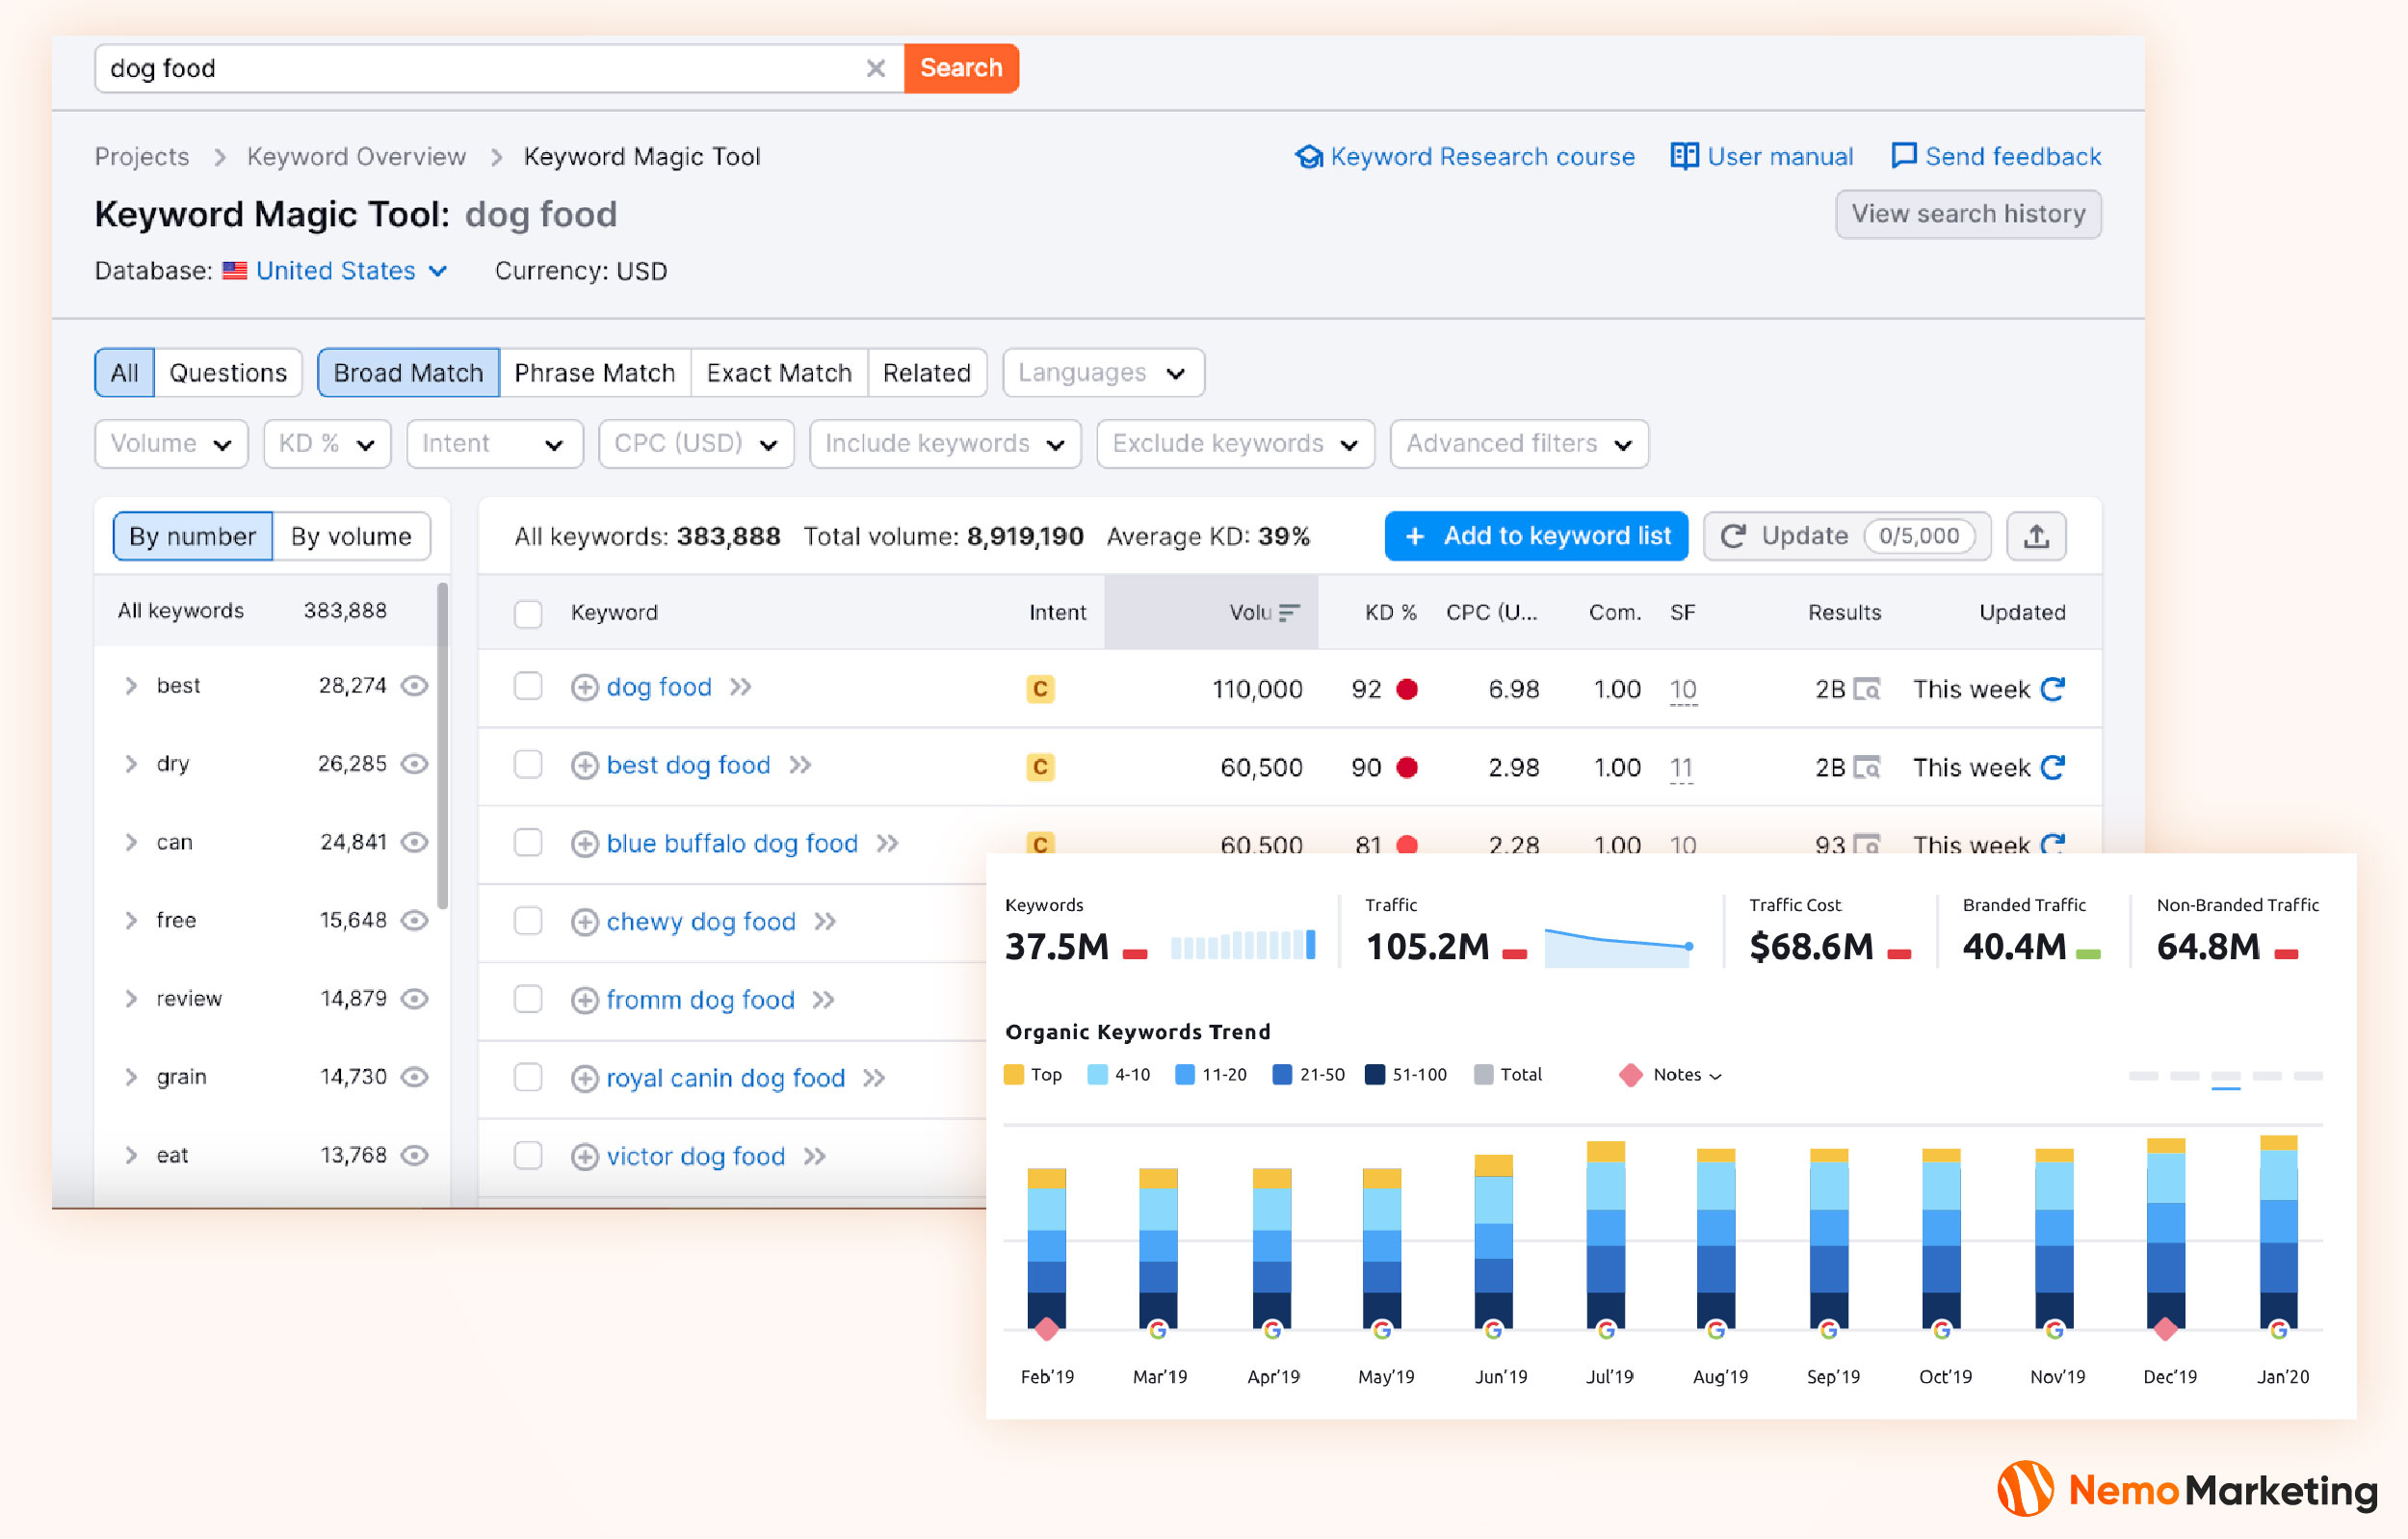
Task: Clear the search field with the X icon
Action: pos(875,68)
